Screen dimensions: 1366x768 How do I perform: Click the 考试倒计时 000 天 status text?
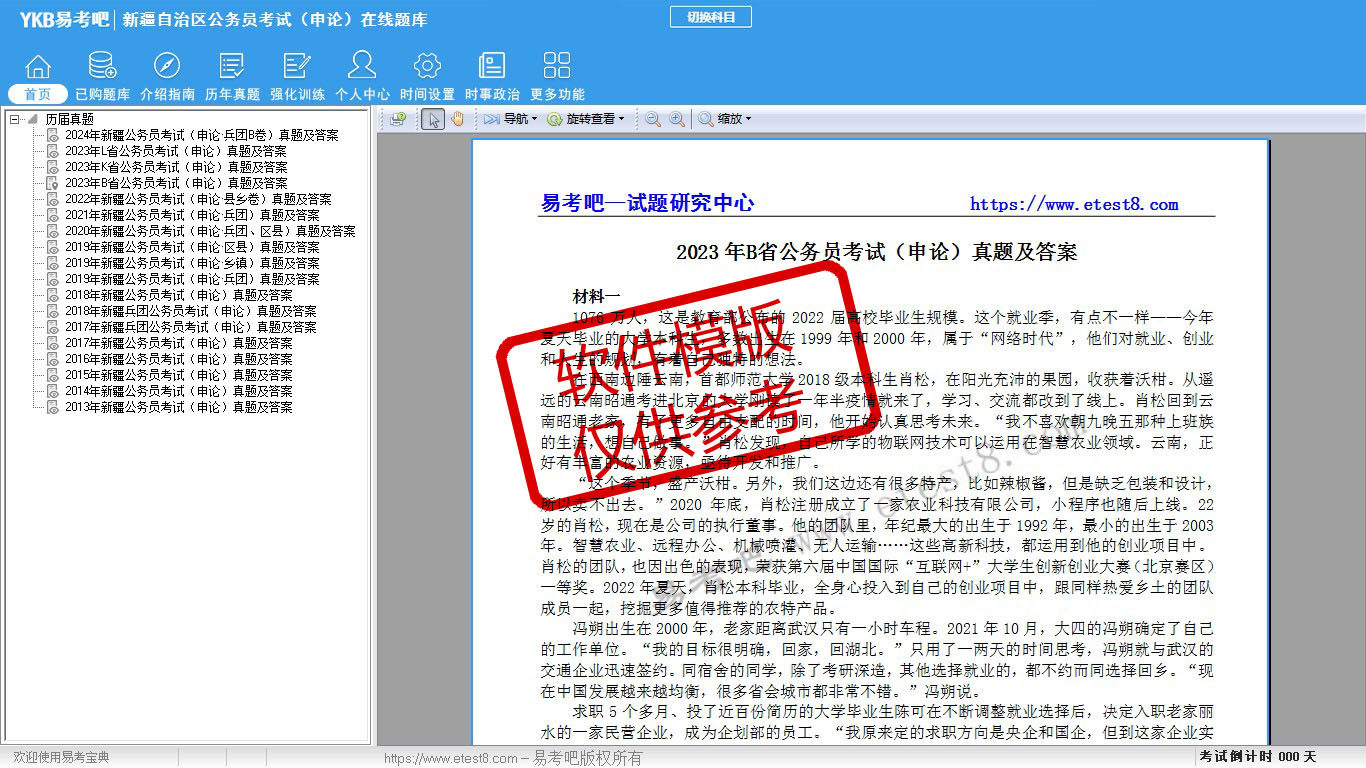point(1258,757)
